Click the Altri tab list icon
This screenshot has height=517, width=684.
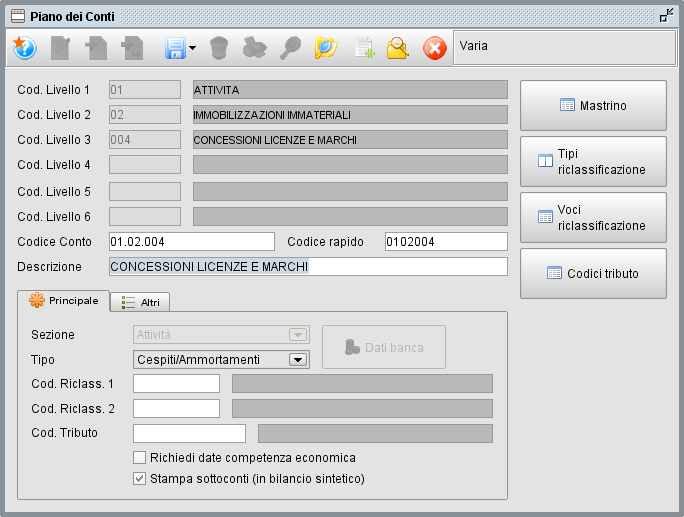click(128, 302)
